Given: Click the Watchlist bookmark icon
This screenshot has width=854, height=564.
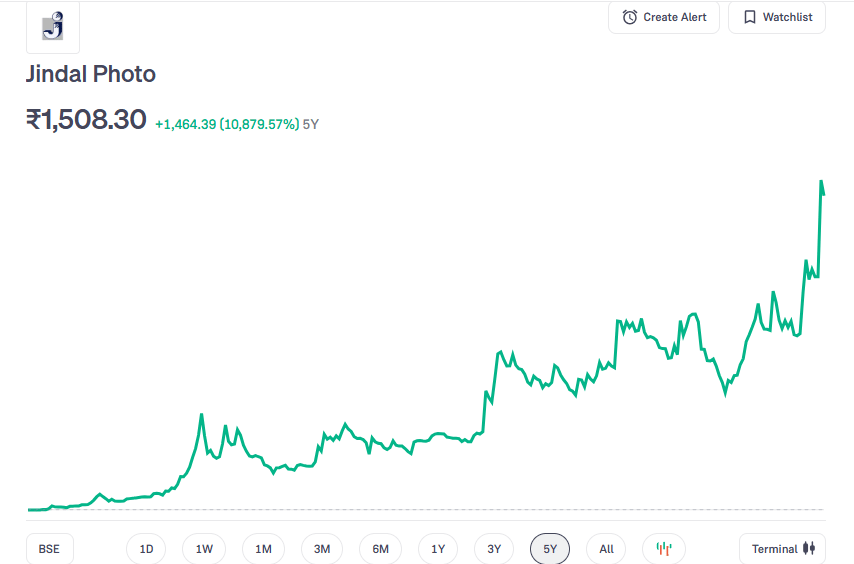Looking at the screenshot, I should pos(750,17).
